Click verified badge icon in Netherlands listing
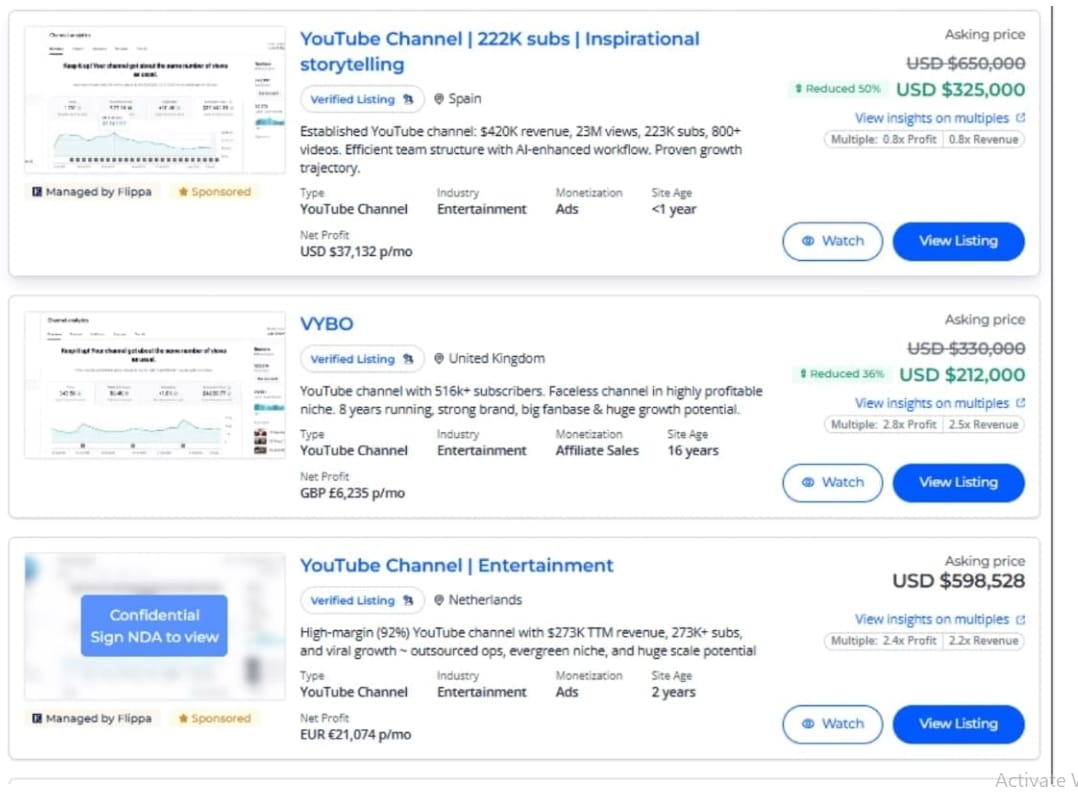Screen dimensions: 1078x794 pyautogui.click(x=408, y=601)
